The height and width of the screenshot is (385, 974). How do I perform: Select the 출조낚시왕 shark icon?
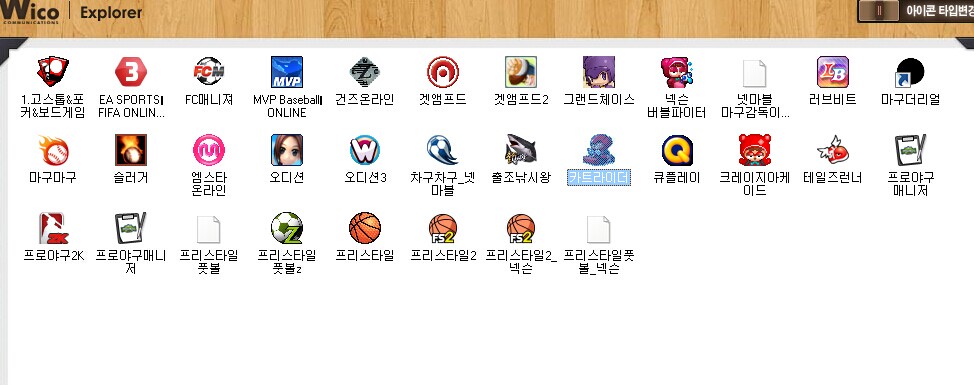pyautogui.click(x=521, y=150)
